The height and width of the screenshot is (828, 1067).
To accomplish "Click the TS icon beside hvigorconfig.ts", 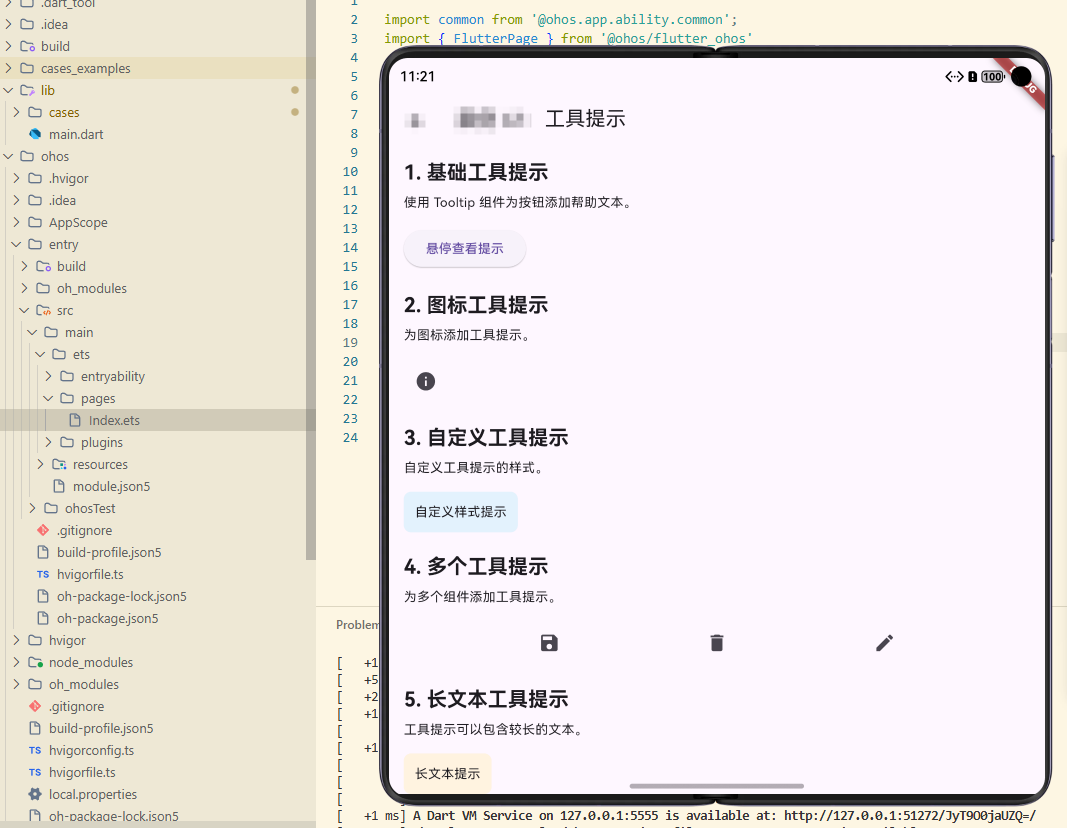I will (35, 750).
